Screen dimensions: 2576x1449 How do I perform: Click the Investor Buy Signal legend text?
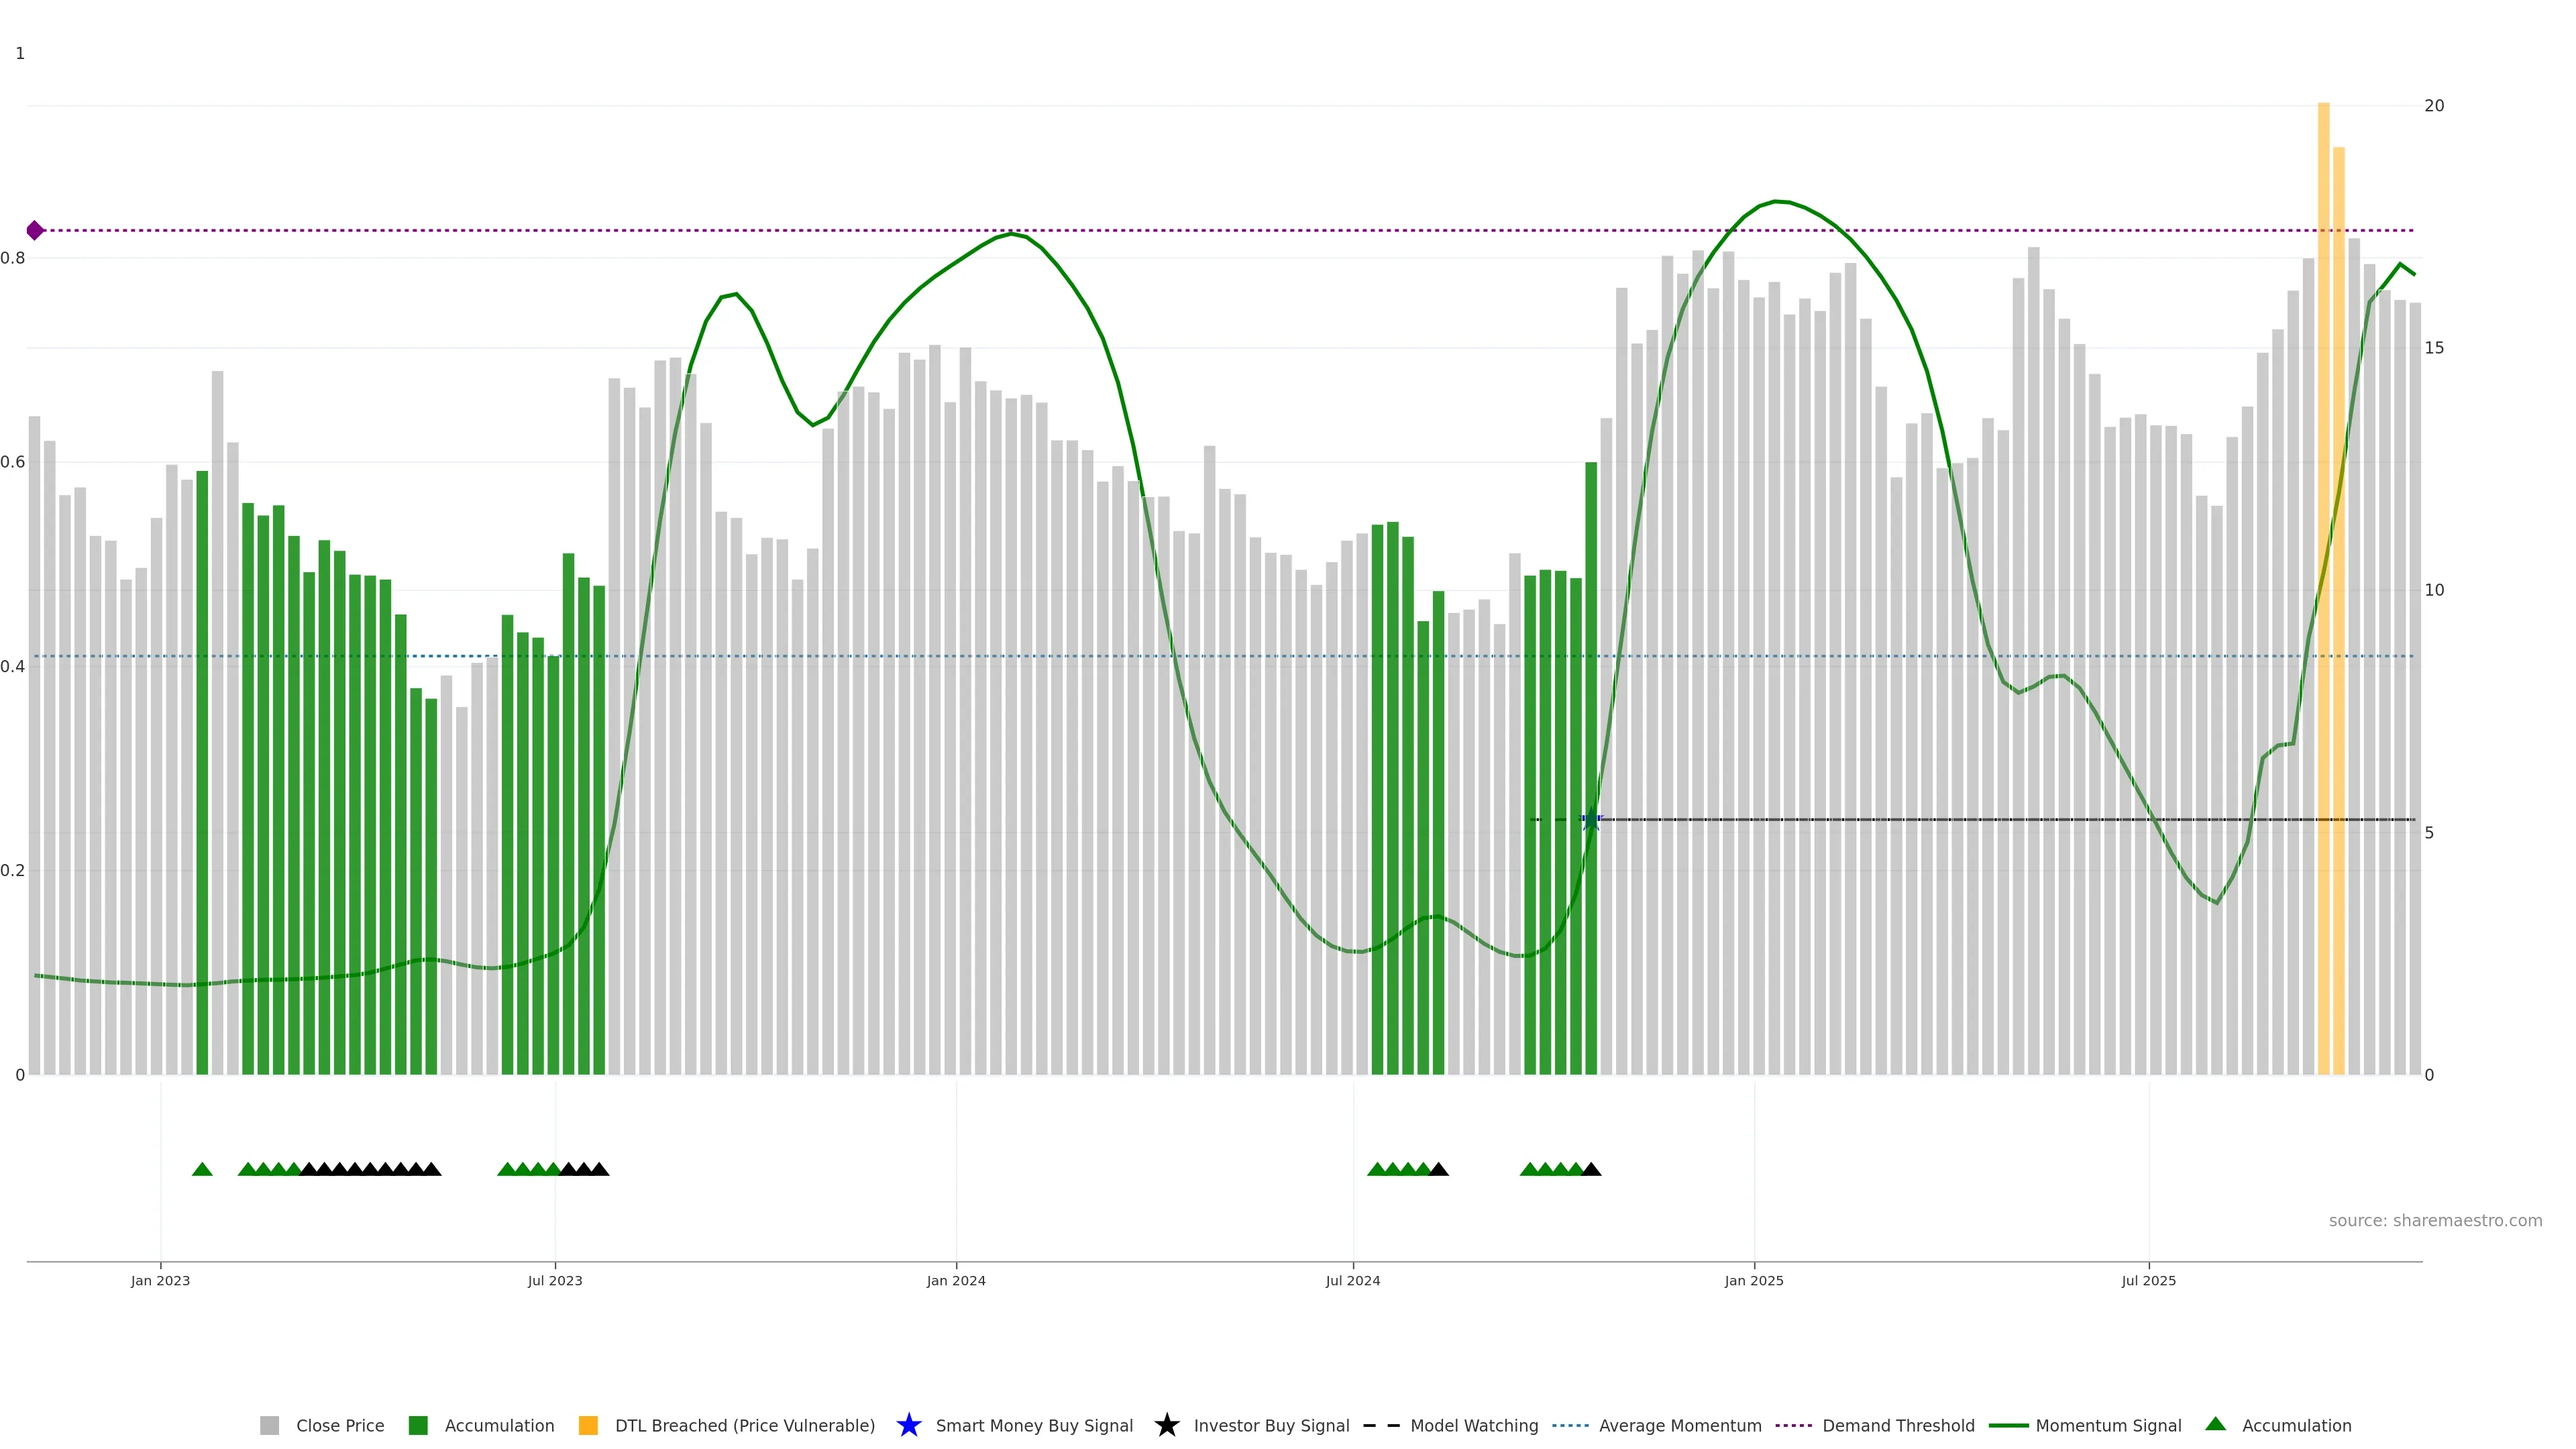point(1271,1425)
